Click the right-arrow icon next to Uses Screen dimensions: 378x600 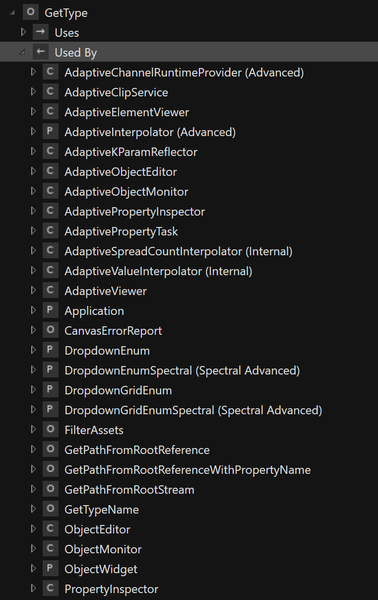point(41,32)
